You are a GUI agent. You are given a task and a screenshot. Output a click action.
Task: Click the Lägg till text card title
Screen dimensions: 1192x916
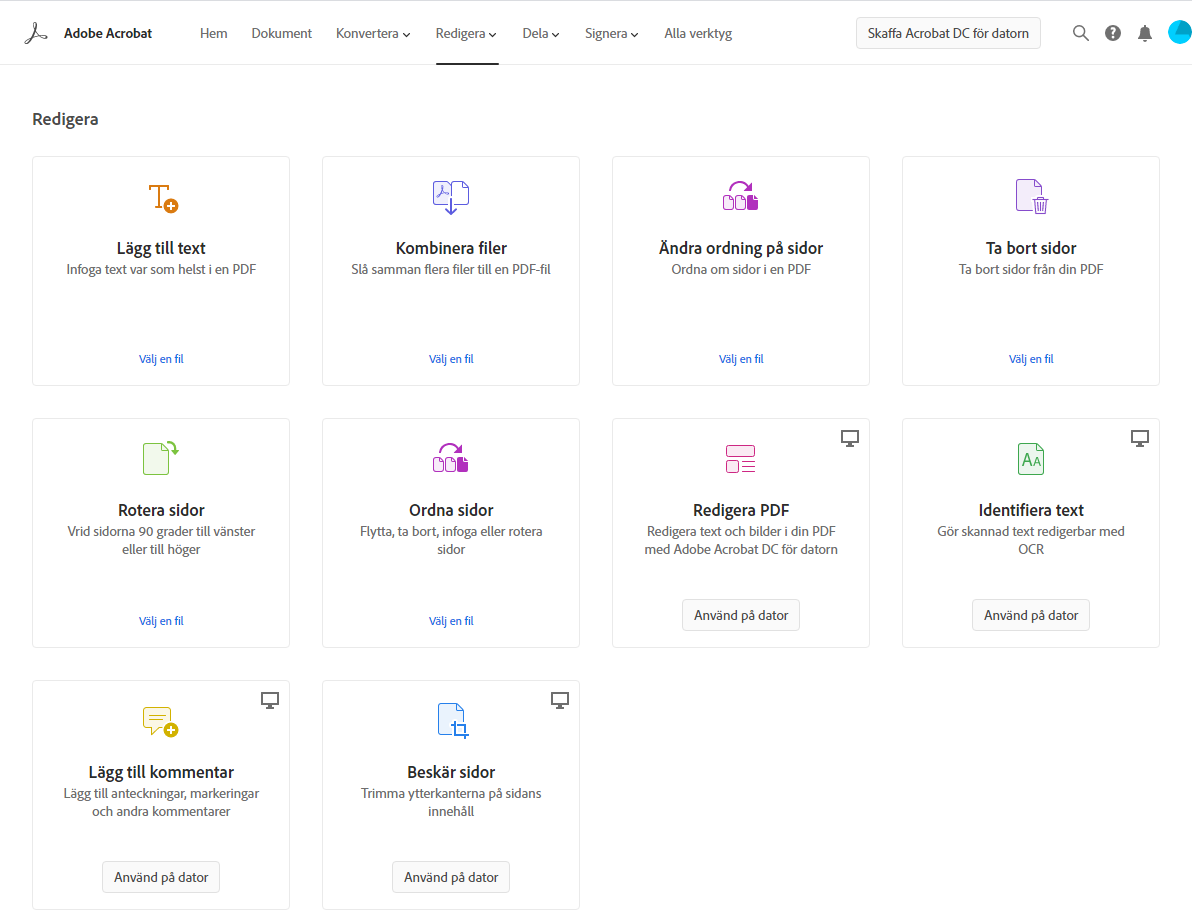coord(161,249)
